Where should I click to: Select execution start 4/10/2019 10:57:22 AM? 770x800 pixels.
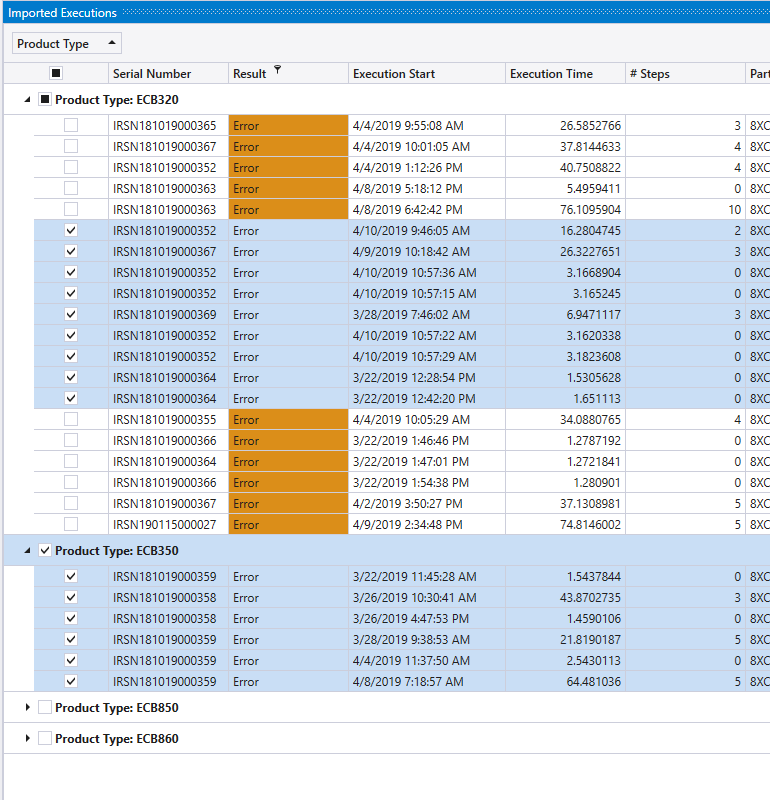tap(415, 336)
